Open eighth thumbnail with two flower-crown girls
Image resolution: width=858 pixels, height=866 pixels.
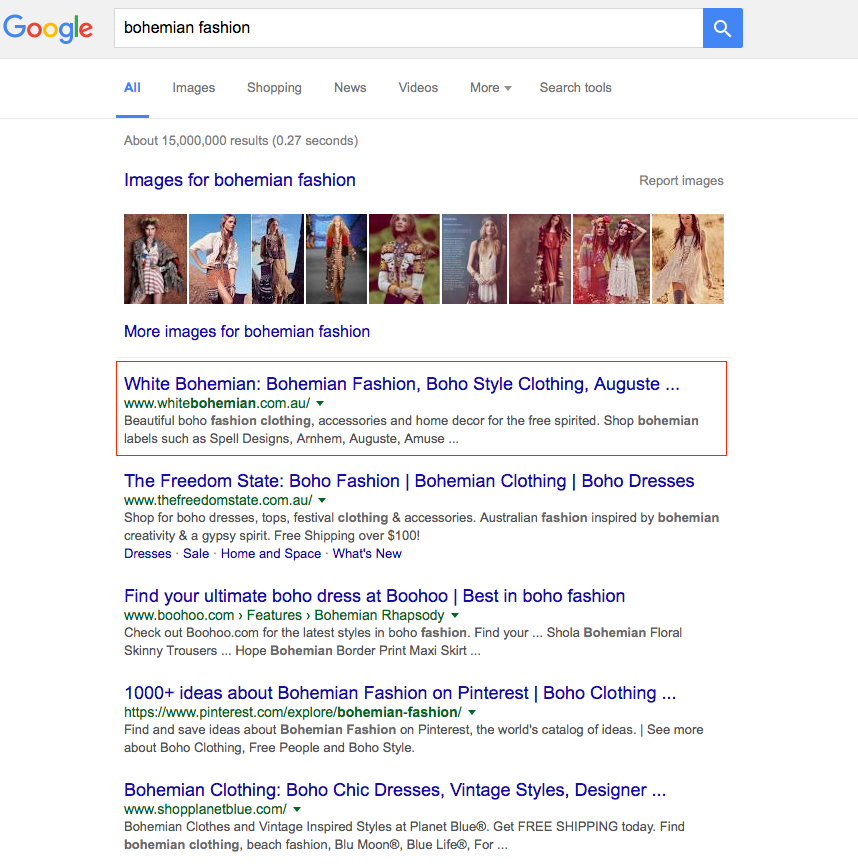point(611,259)
